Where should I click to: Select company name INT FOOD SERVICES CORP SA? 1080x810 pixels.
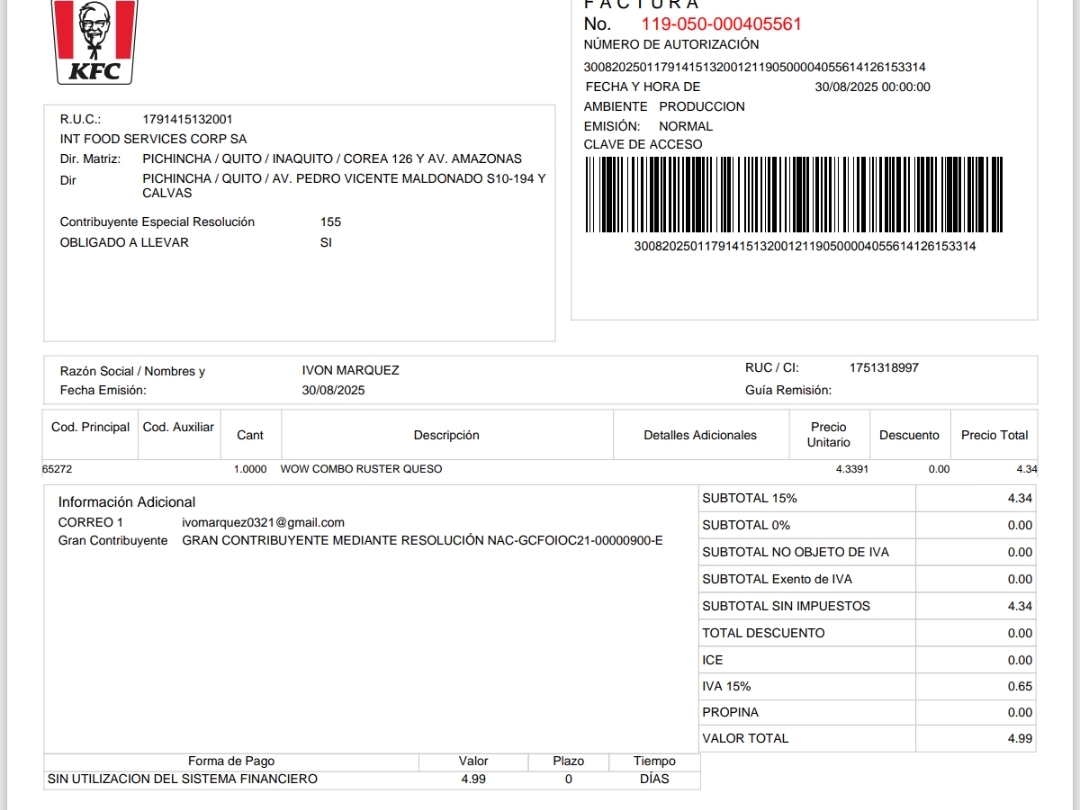click(x=153, y=139)
